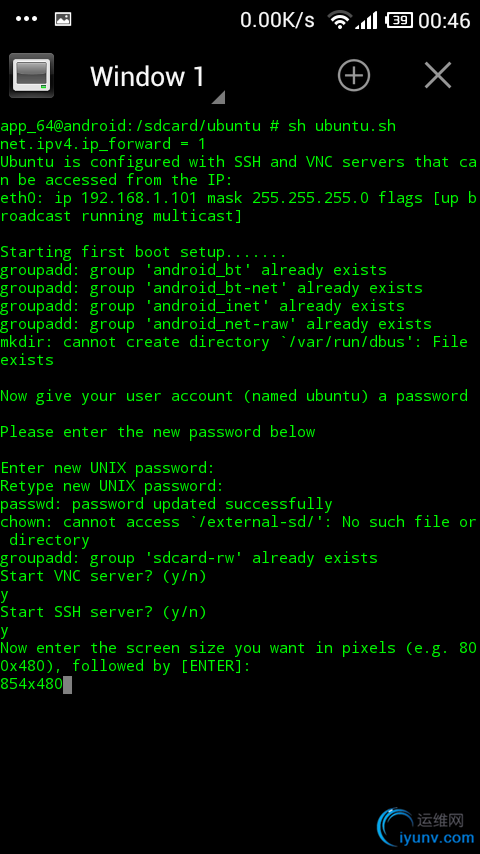Close the current terminal window
Screen dimensions: 480x854
[x=438, y=75]
